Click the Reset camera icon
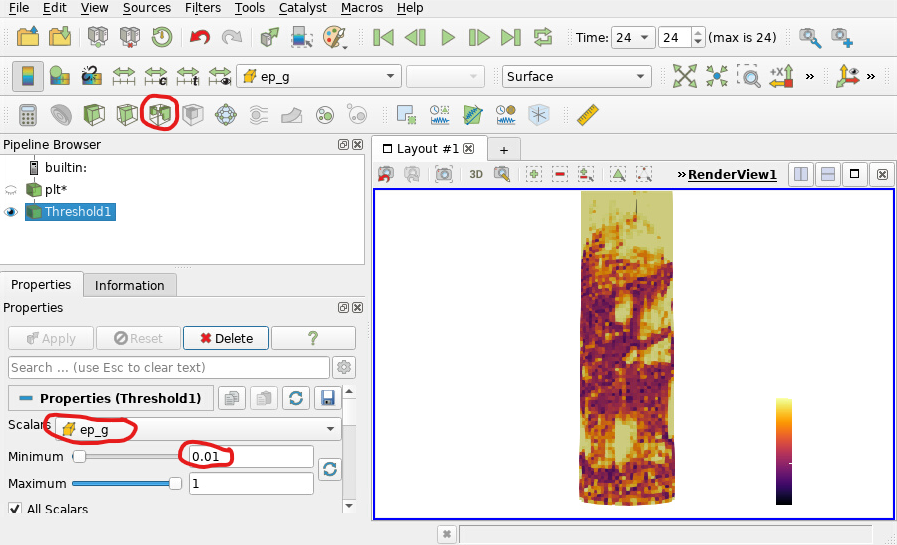Image resolution: width=897 pixels, height=545 pixels. (684, 76)
